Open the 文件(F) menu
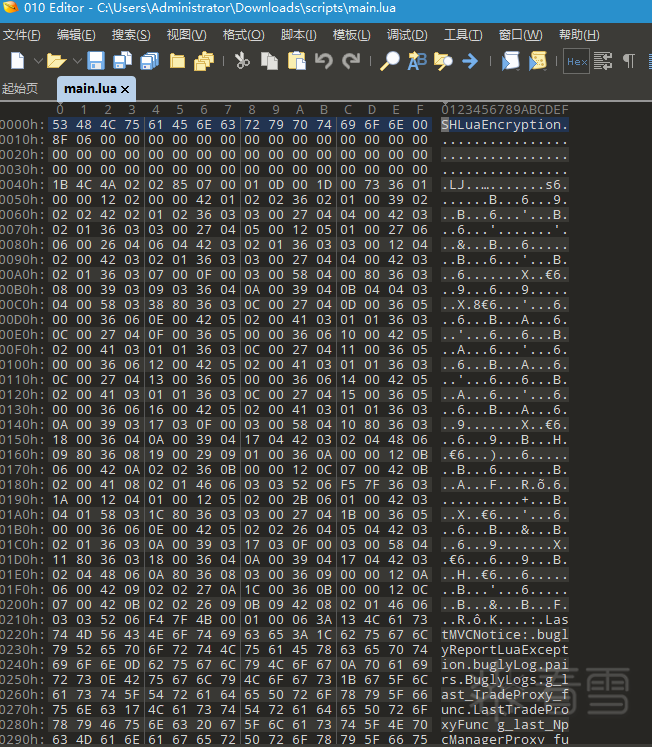652x747 pixels. (21, 35)
